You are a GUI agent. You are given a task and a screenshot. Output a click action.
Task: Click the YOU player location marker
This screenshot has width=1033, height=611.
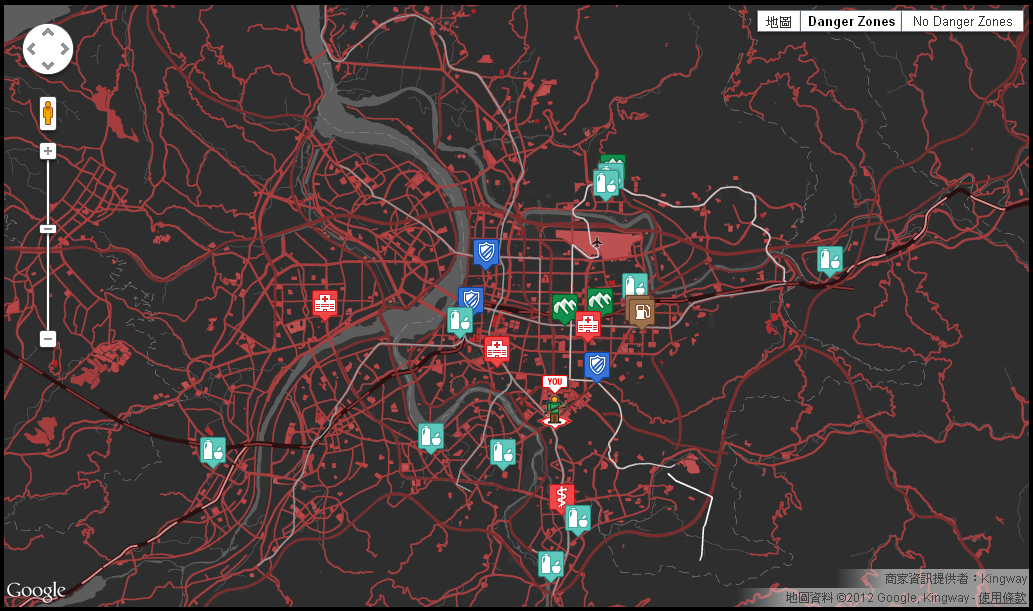pos(554,404)
